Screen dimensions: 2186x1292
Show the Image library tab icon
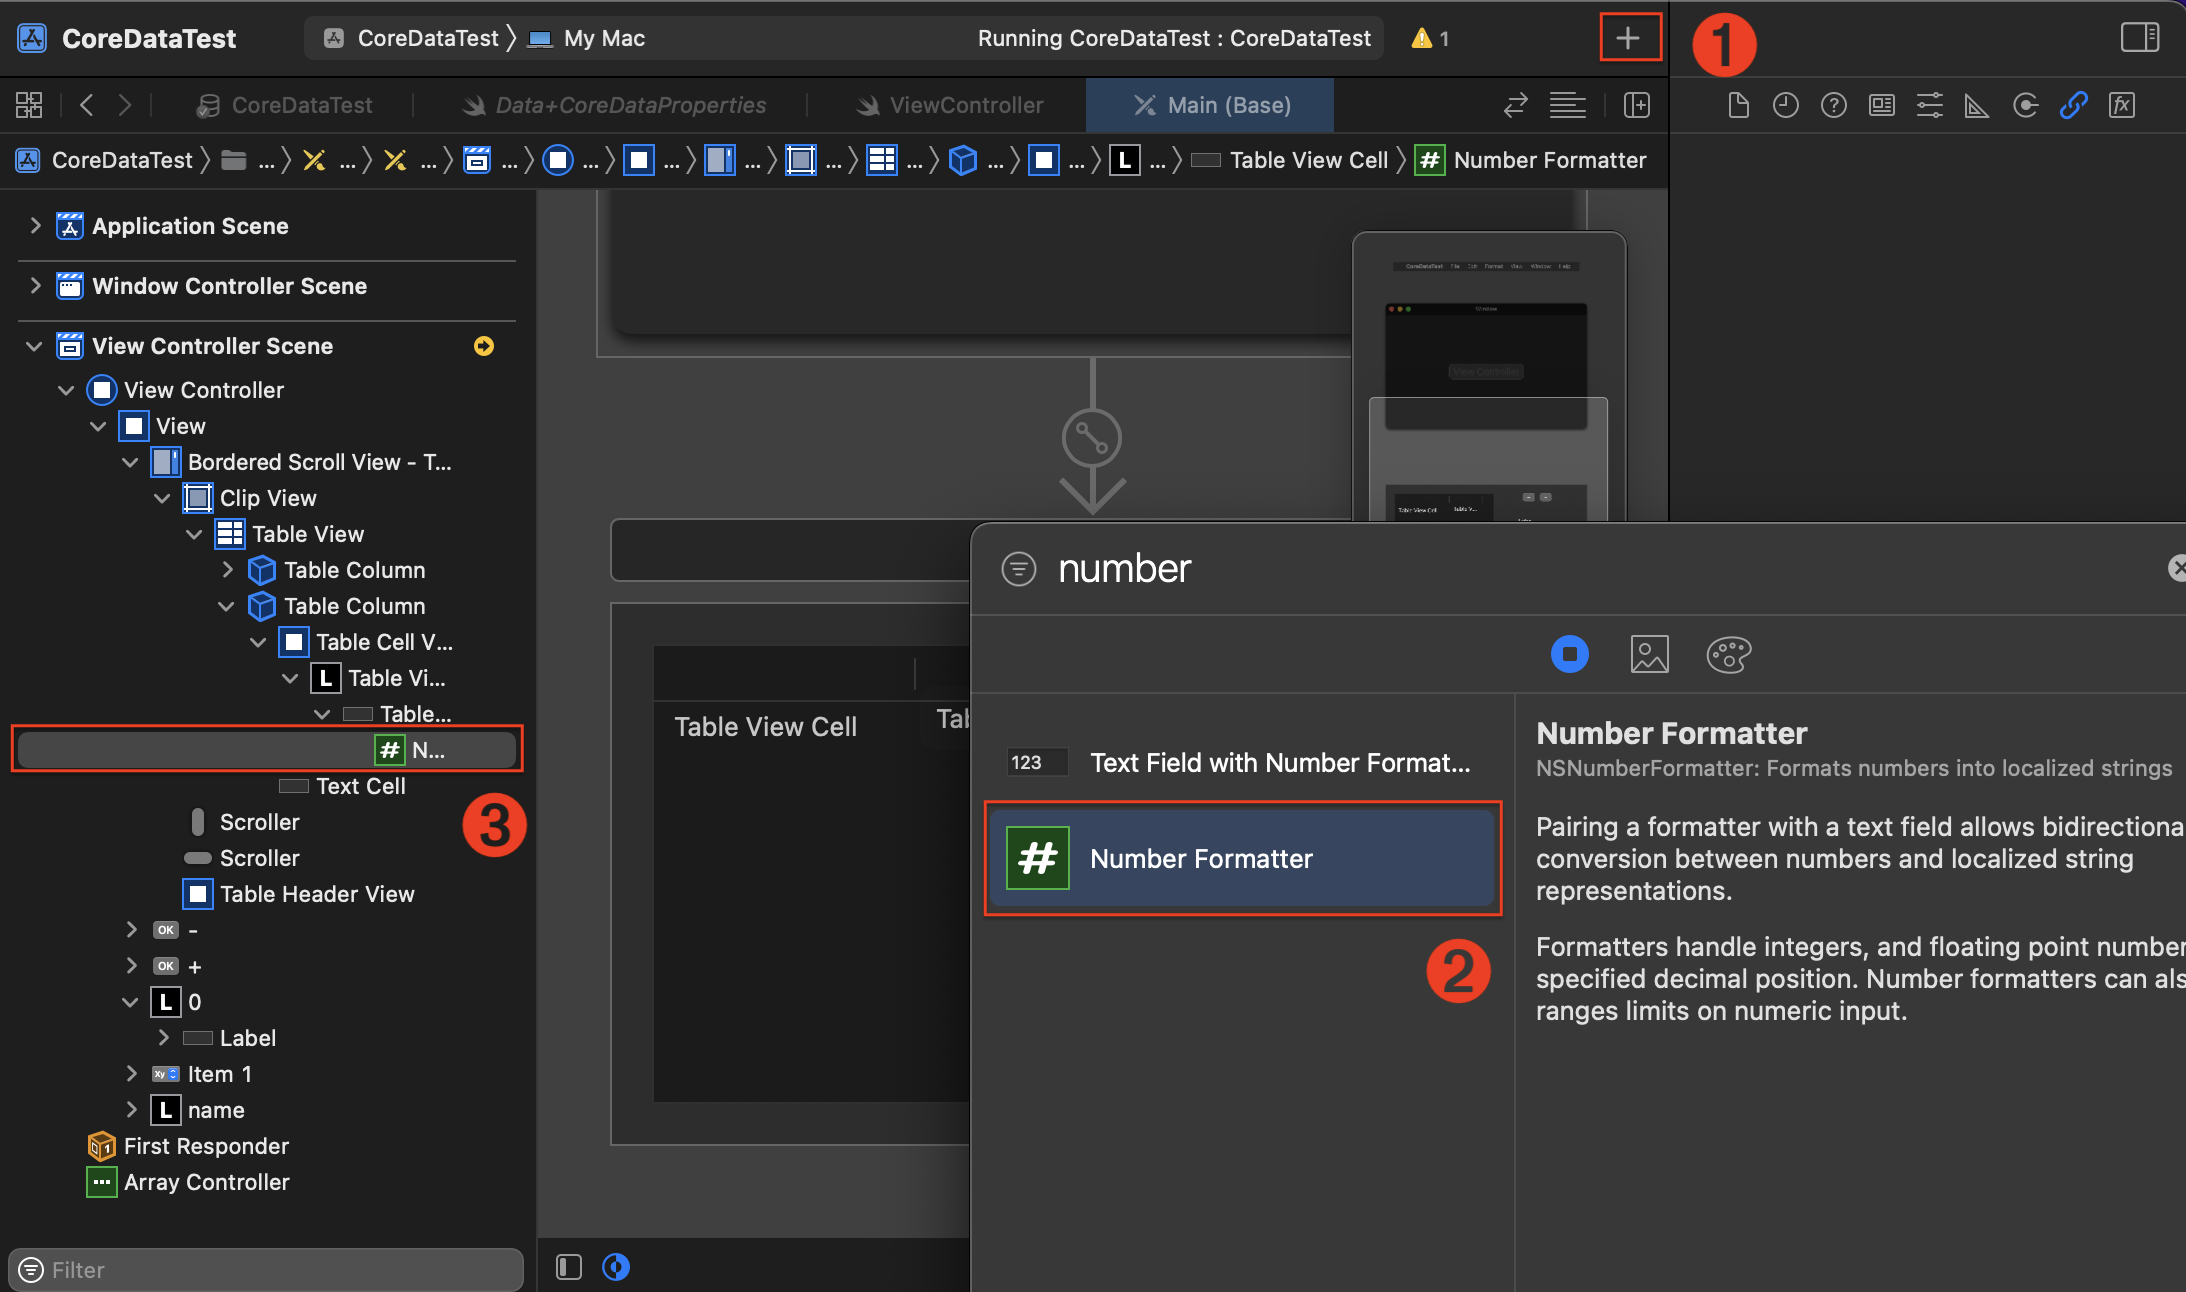(x=1649, y=655)
